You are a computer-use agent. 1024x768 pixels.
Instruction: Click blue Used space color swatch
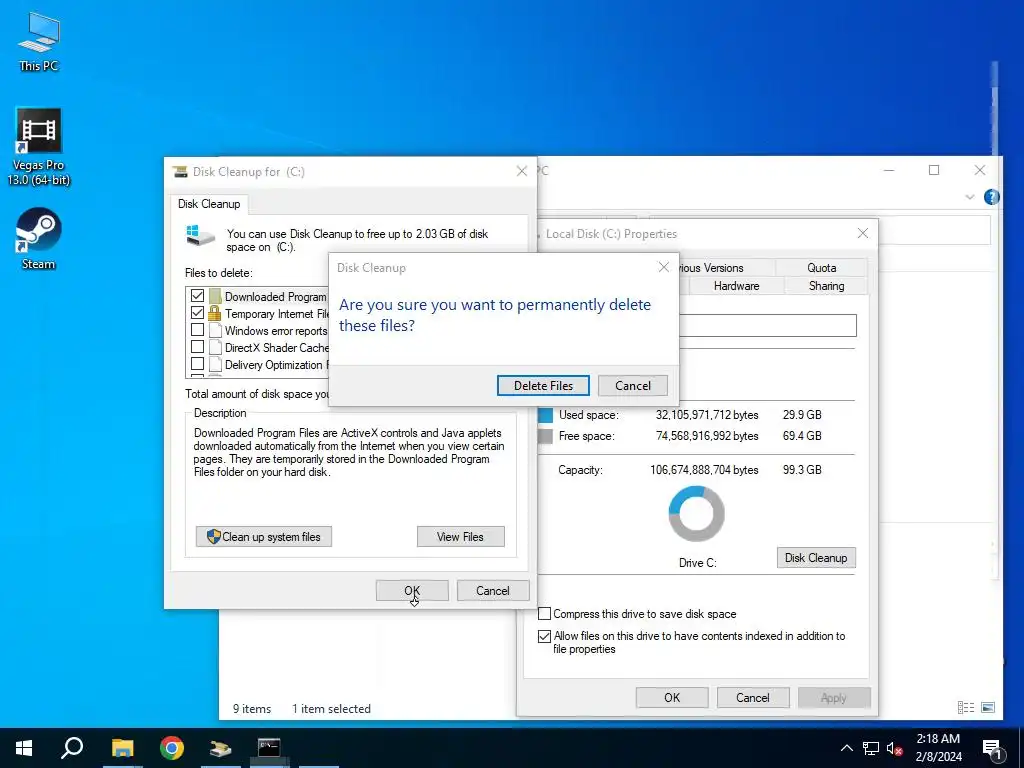tap(545, 415)
